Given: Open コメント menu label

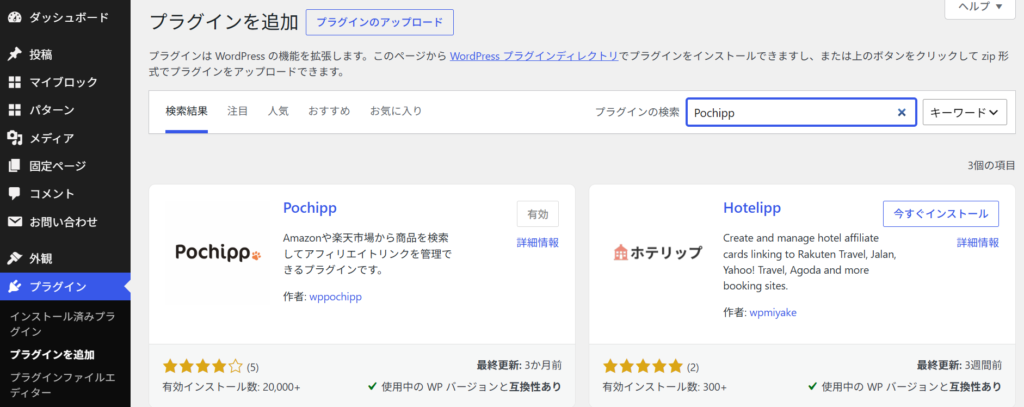Looking at the screenshot, I should tap(52, 194).
